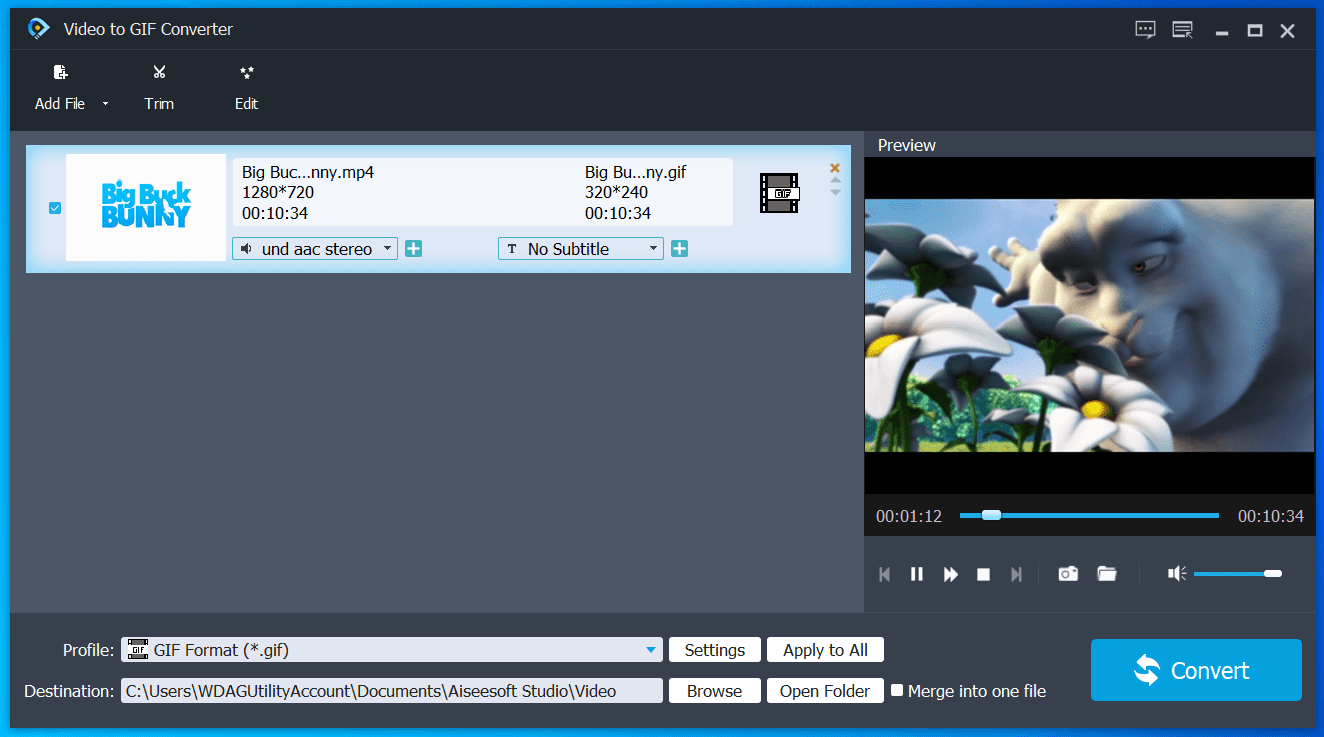Screen dimensions: 1324x737
Task: Take a snapshot with camera icon
Action: click(x=1068, y=574)
